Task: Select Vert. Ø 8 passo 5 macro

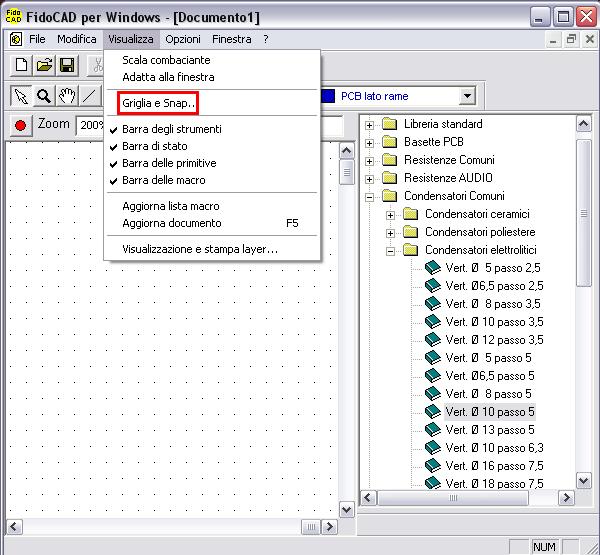Action: (x=488, y=393)
